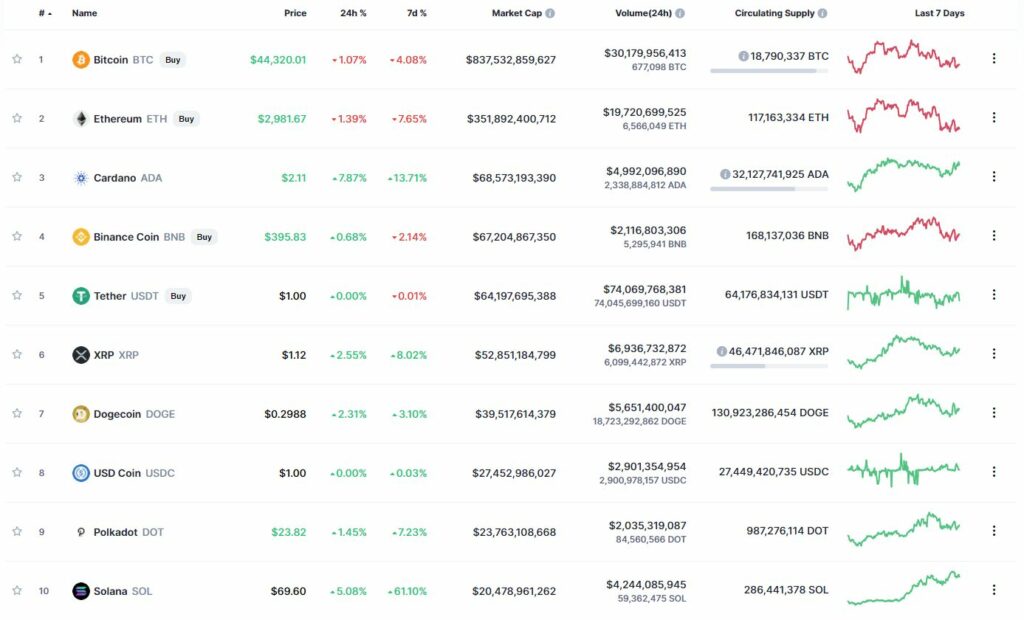Toggle the watchlist star for Cardano
Image resolution: width=1024 pixels, height=620 pixels.
17,178
